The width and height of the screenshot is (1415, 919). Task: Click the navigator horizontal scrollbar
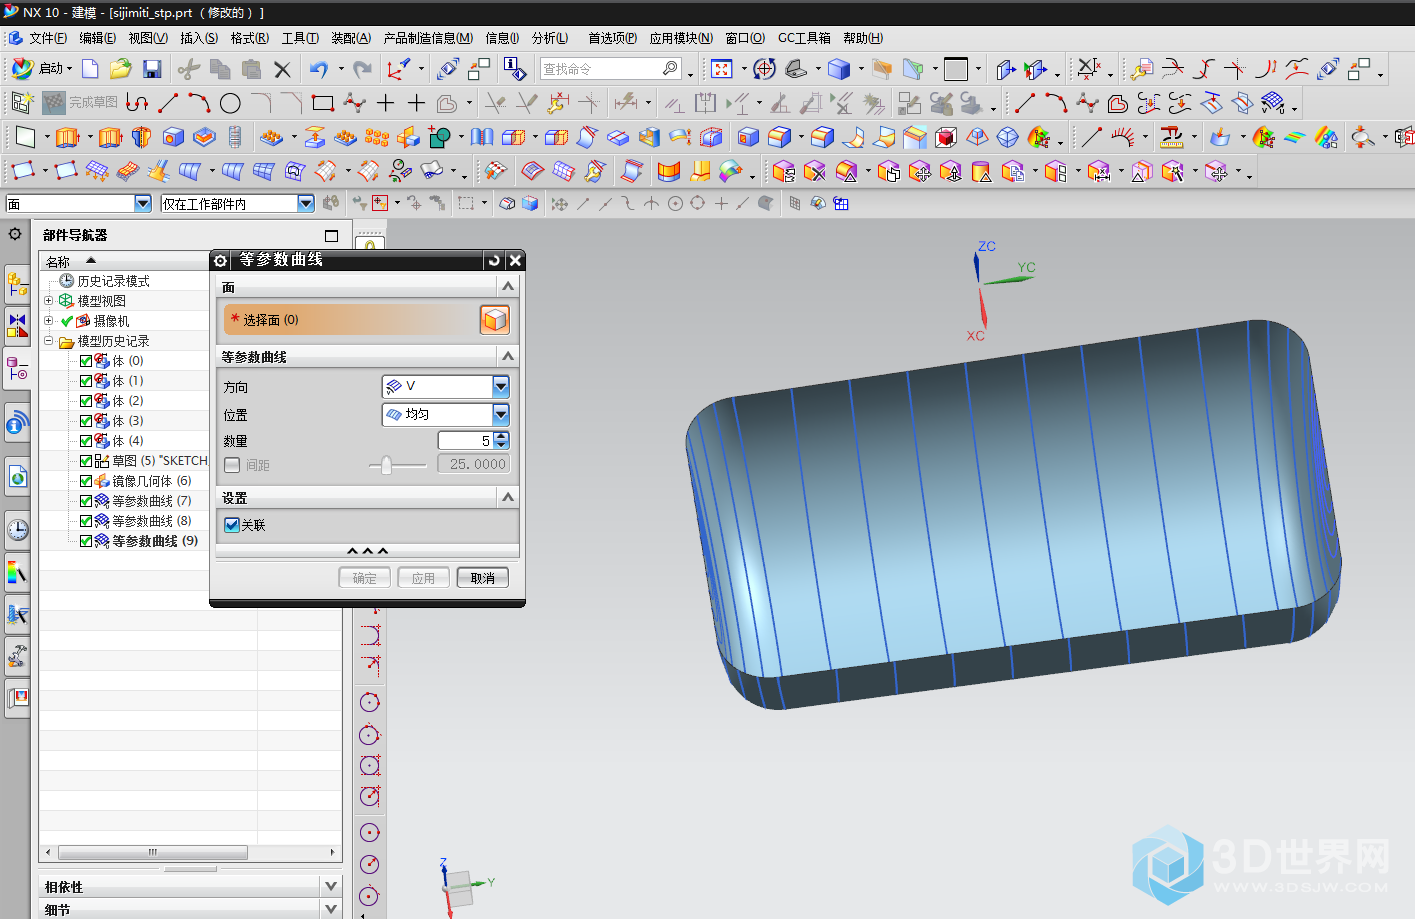(x=153, y=853)
